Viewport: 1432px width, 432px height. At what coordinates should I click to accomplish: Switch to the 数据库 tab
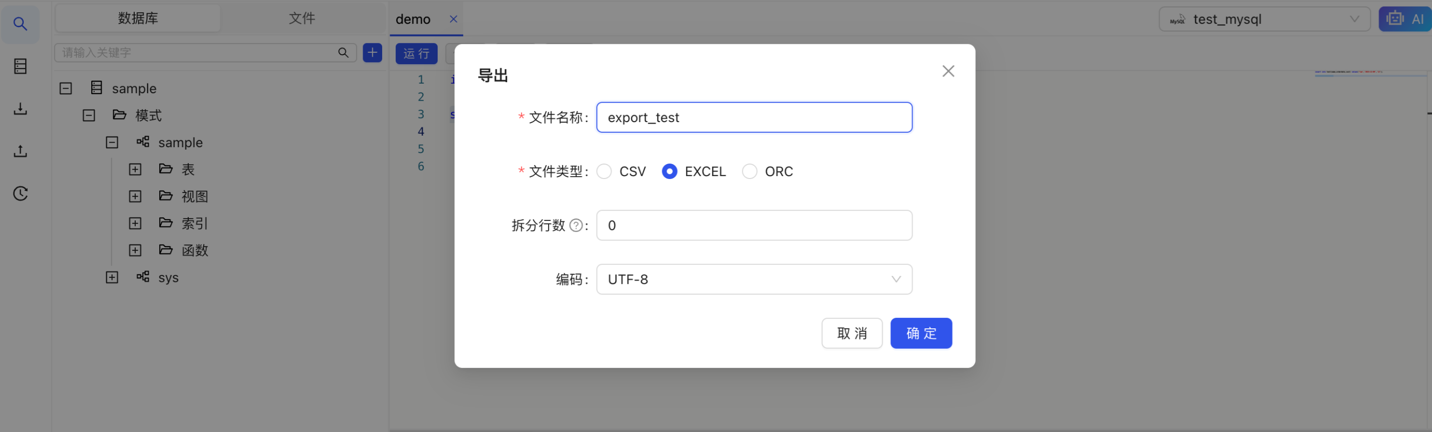click(138, 18)
